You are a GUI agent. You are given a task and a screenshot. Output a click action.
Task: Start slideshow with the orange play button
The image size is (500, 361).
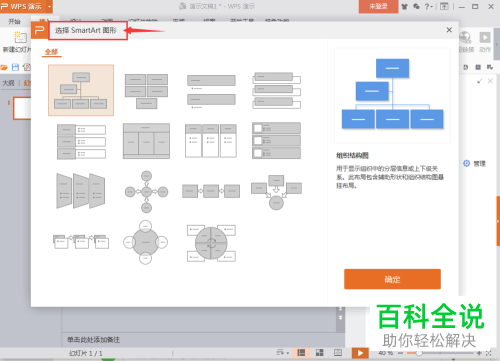click(x=360, y=353)
